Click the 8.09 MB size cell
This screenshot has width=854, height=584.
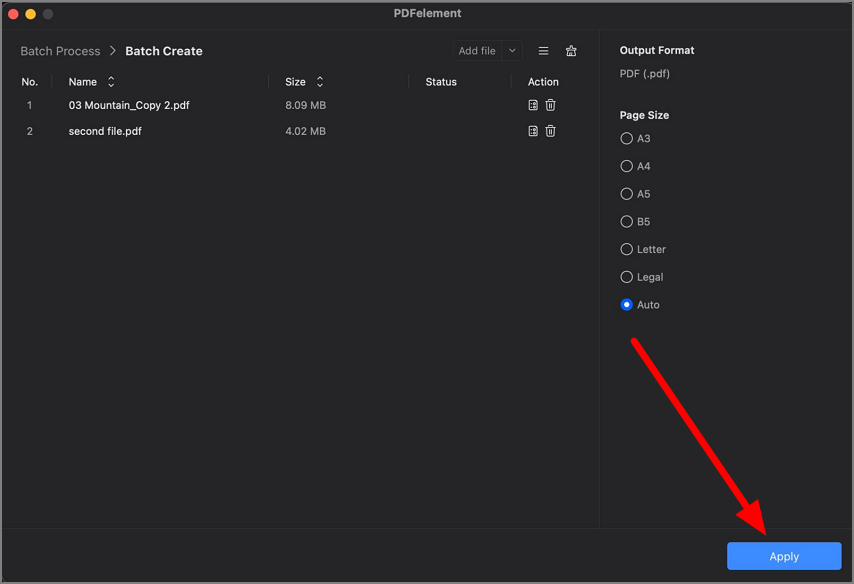(x=306, y=105)
